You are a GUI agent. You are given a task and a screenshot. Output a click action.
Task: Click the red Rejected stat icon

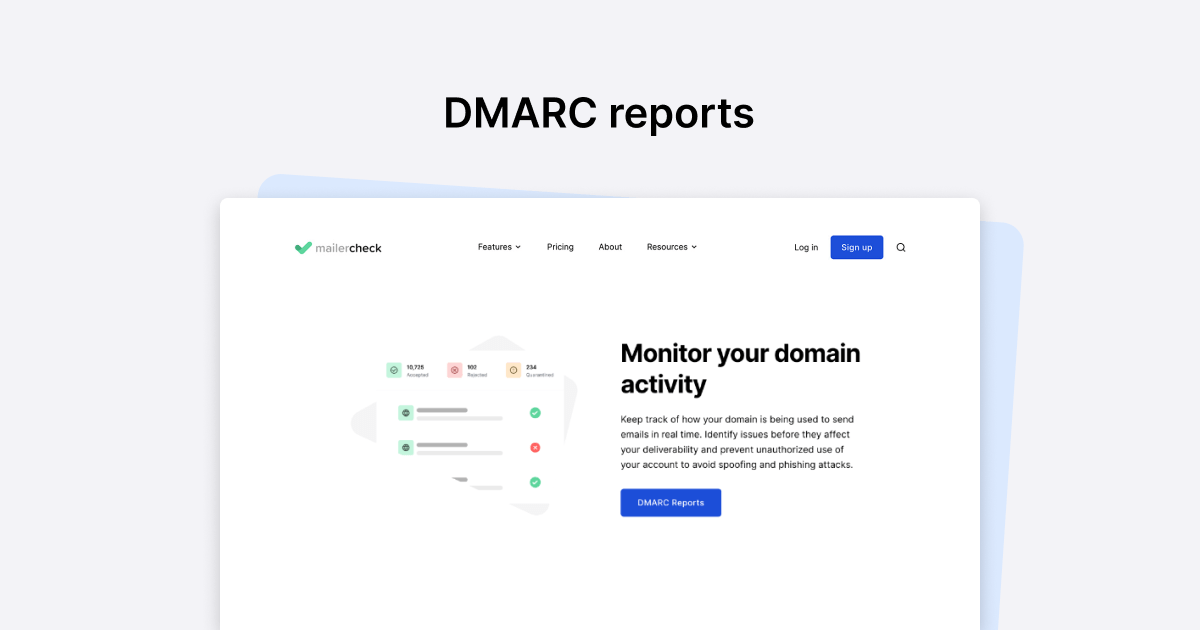tap(454, 370)
